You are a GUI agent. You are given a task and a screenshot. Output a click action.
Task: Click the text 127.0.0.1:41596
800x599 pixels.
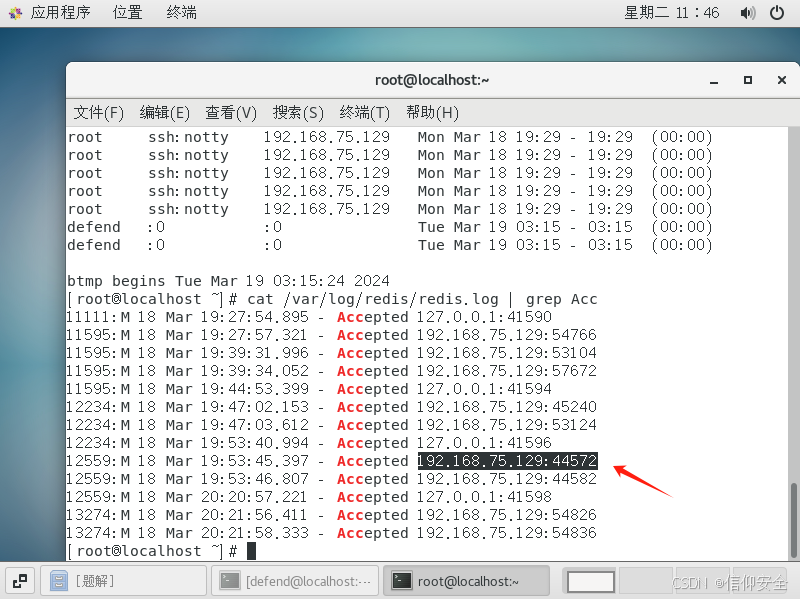484,442
